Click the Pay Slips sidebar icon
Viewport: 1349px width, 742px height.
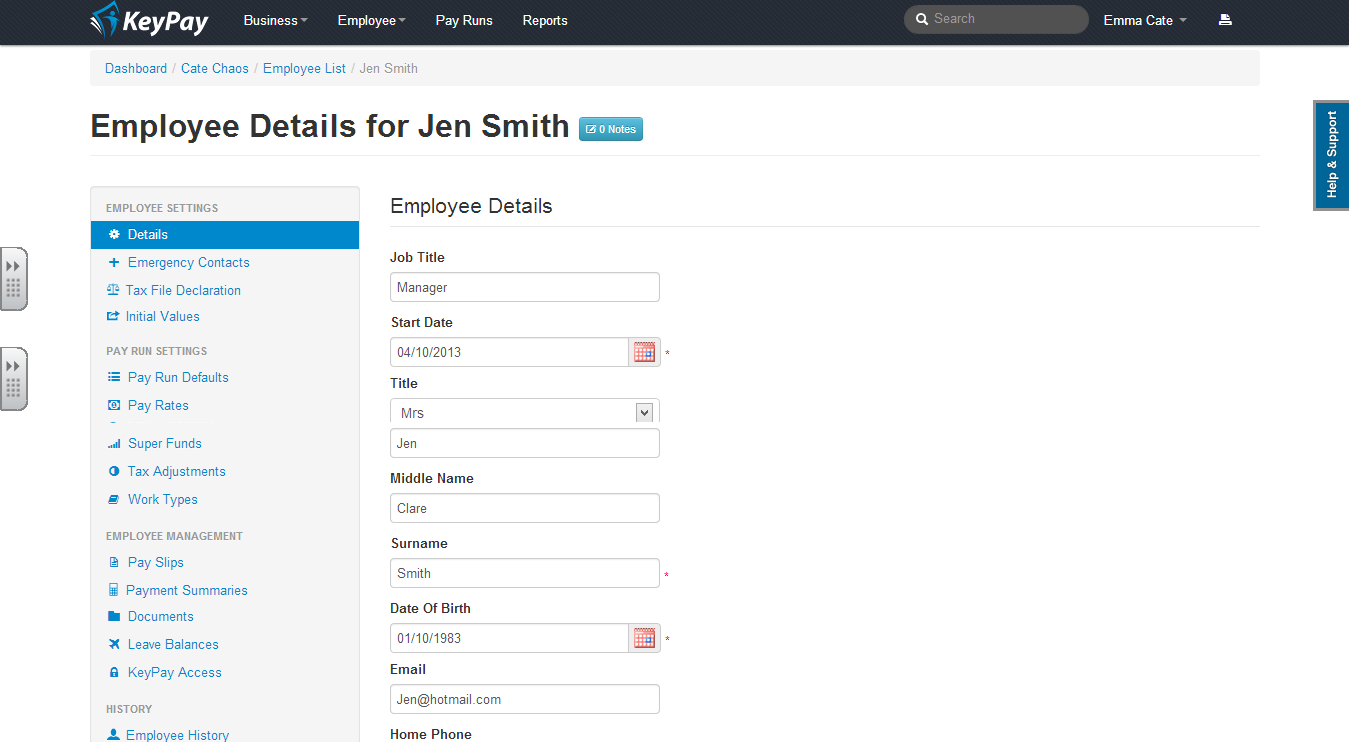click(114, 562)
